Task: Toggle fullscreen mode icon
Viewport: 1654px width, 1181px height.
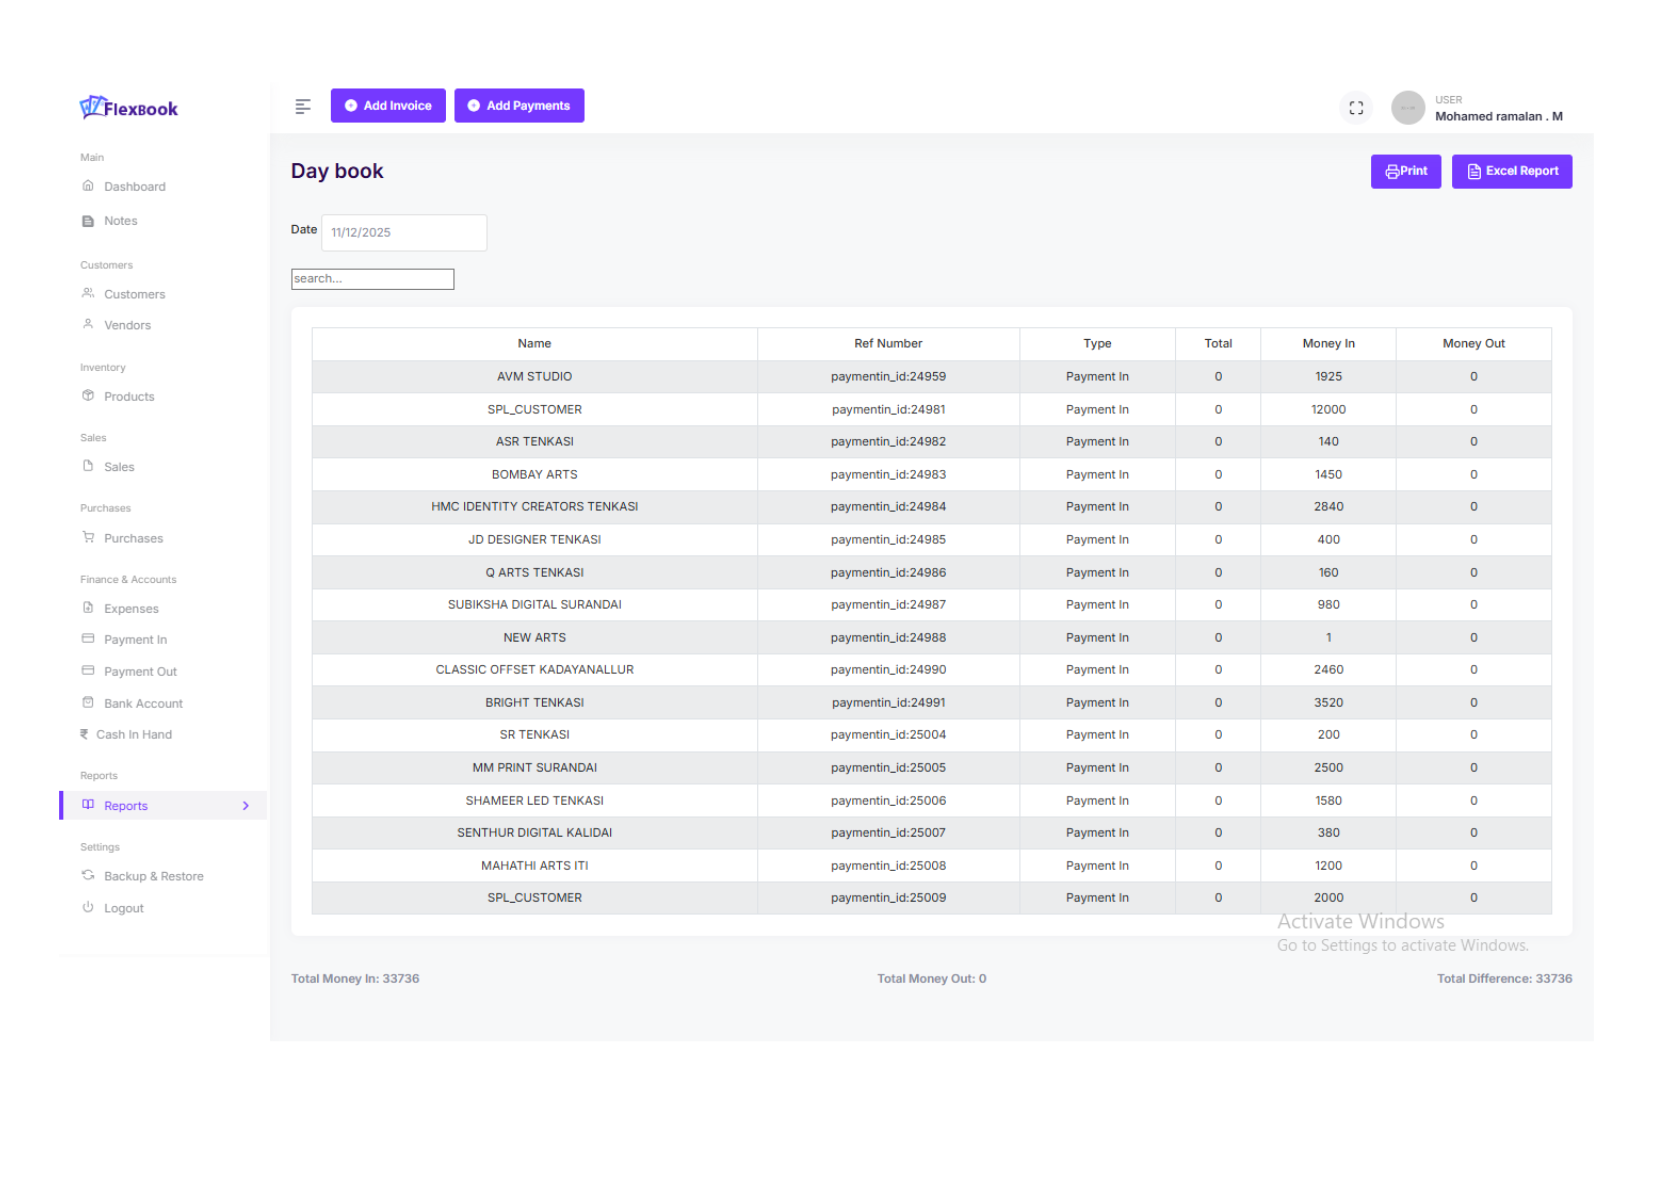Action: coord(1356,108)
